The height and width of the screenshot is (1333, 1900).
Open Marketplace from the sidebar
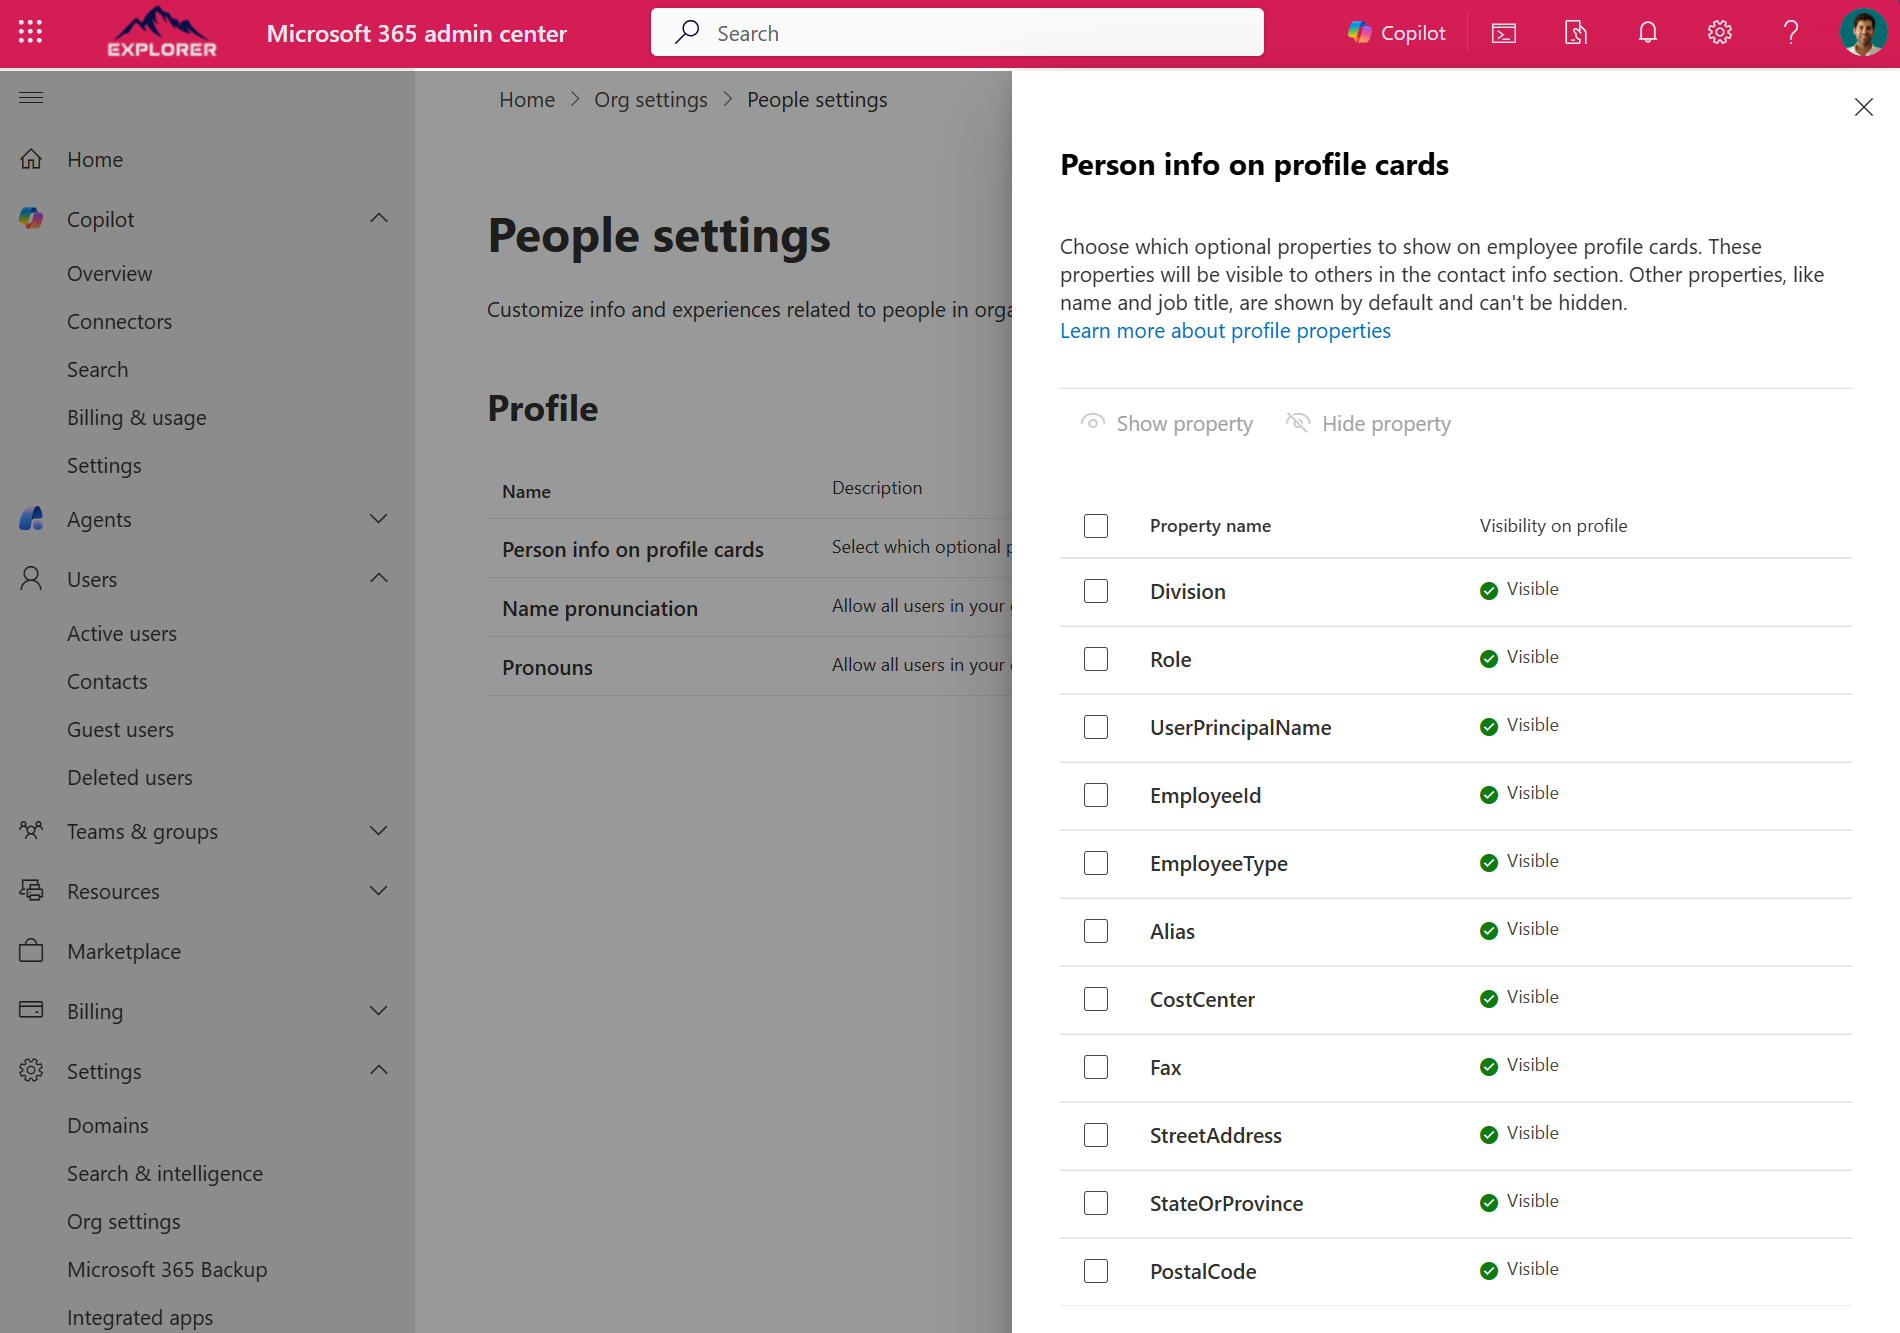[x=123, y=951]
